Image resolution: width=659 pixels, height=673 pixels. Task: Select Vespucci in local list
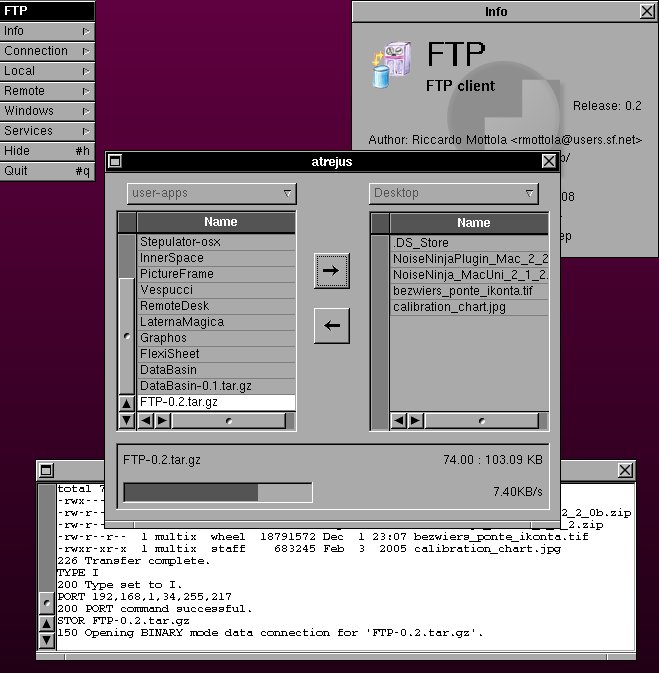coord(216,290)
